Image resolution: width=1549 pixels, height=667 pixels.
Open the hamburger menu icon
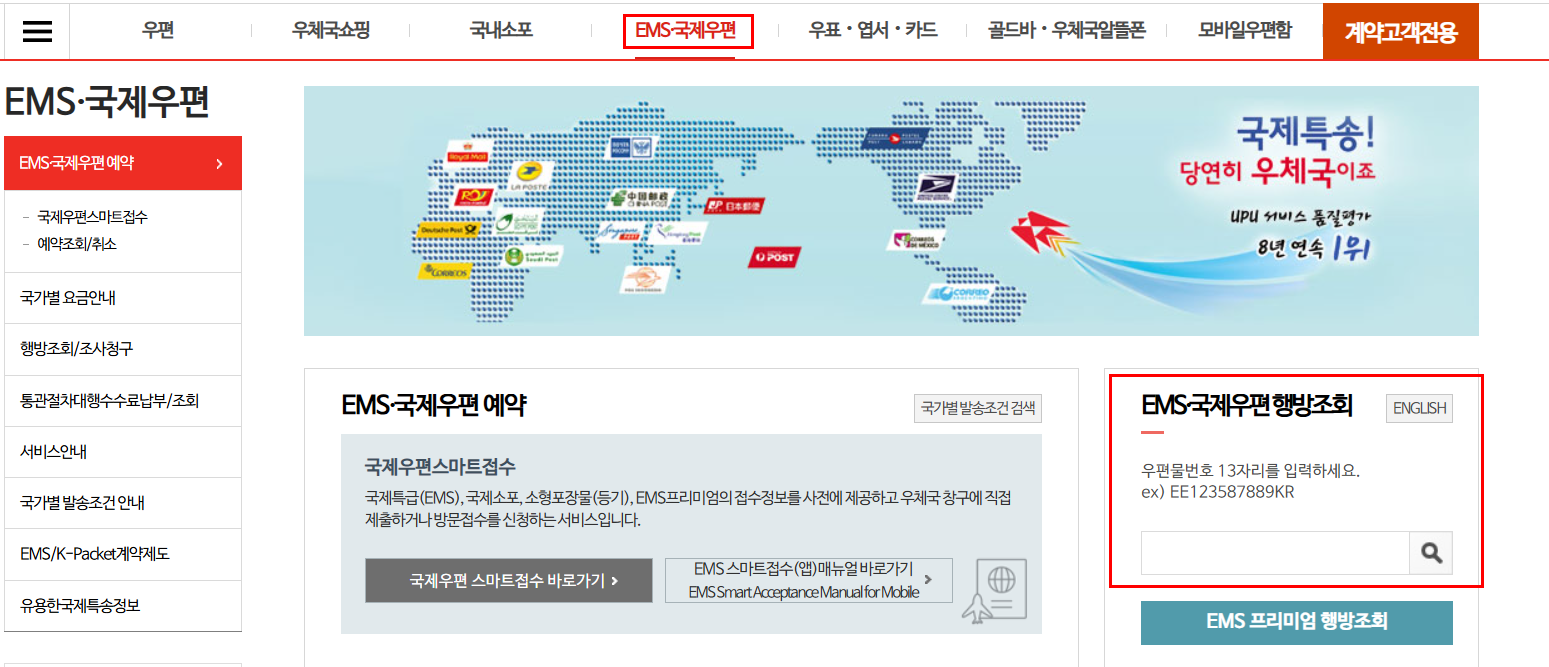(37, 31)
